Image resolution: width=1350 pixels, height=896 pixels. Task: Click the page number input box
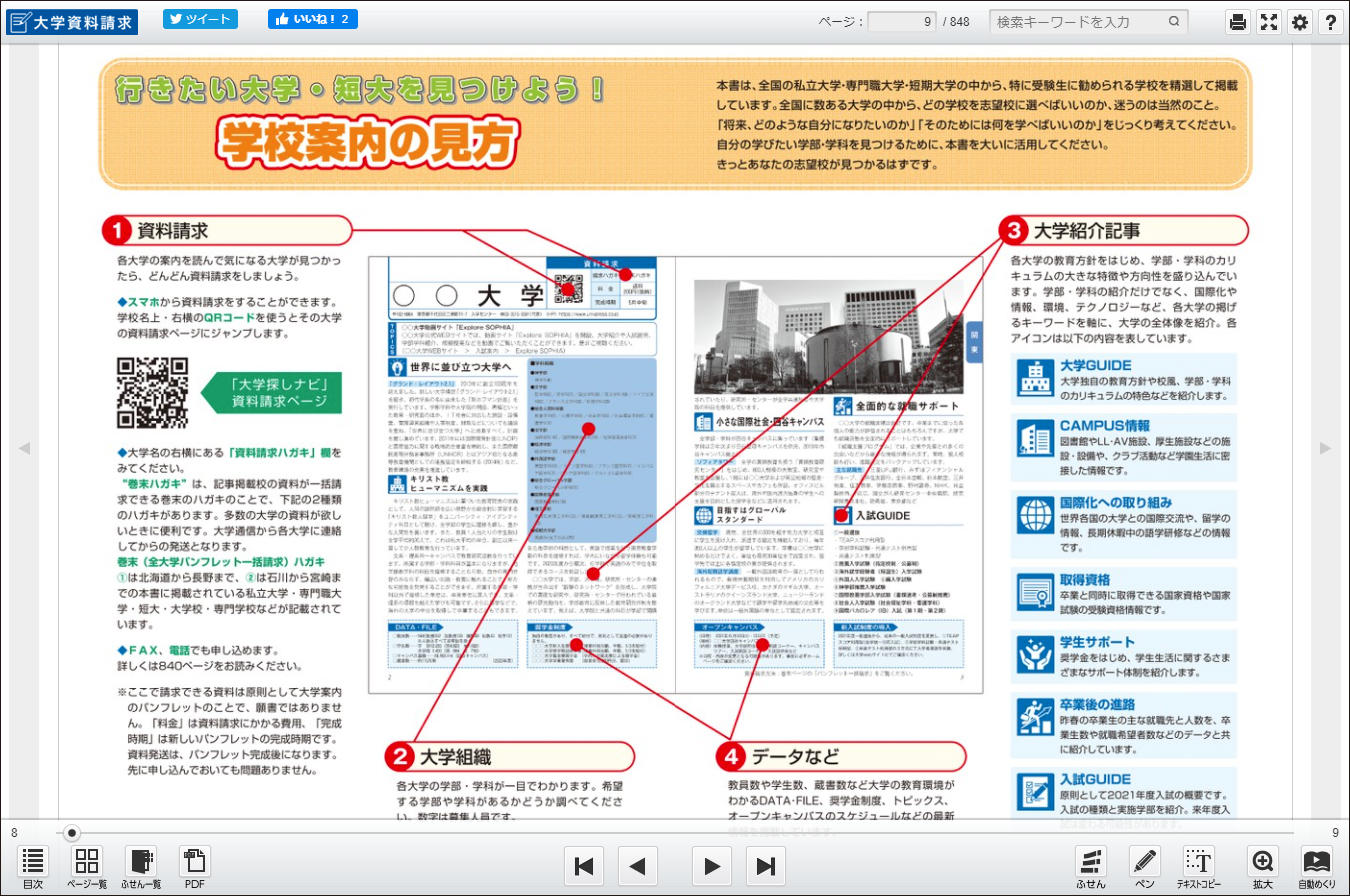902,21
